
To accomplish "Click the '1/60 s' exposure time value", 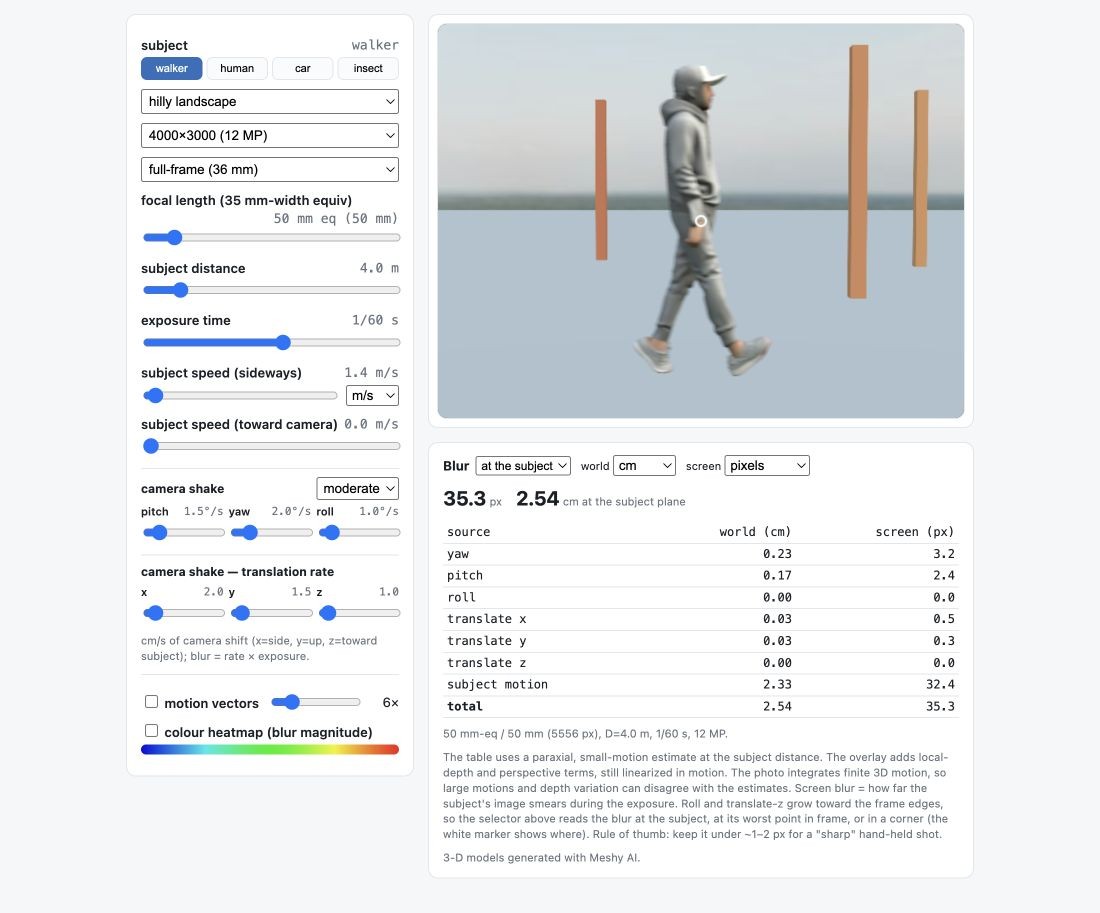I will pyautogui.click(x=375, y=320).
